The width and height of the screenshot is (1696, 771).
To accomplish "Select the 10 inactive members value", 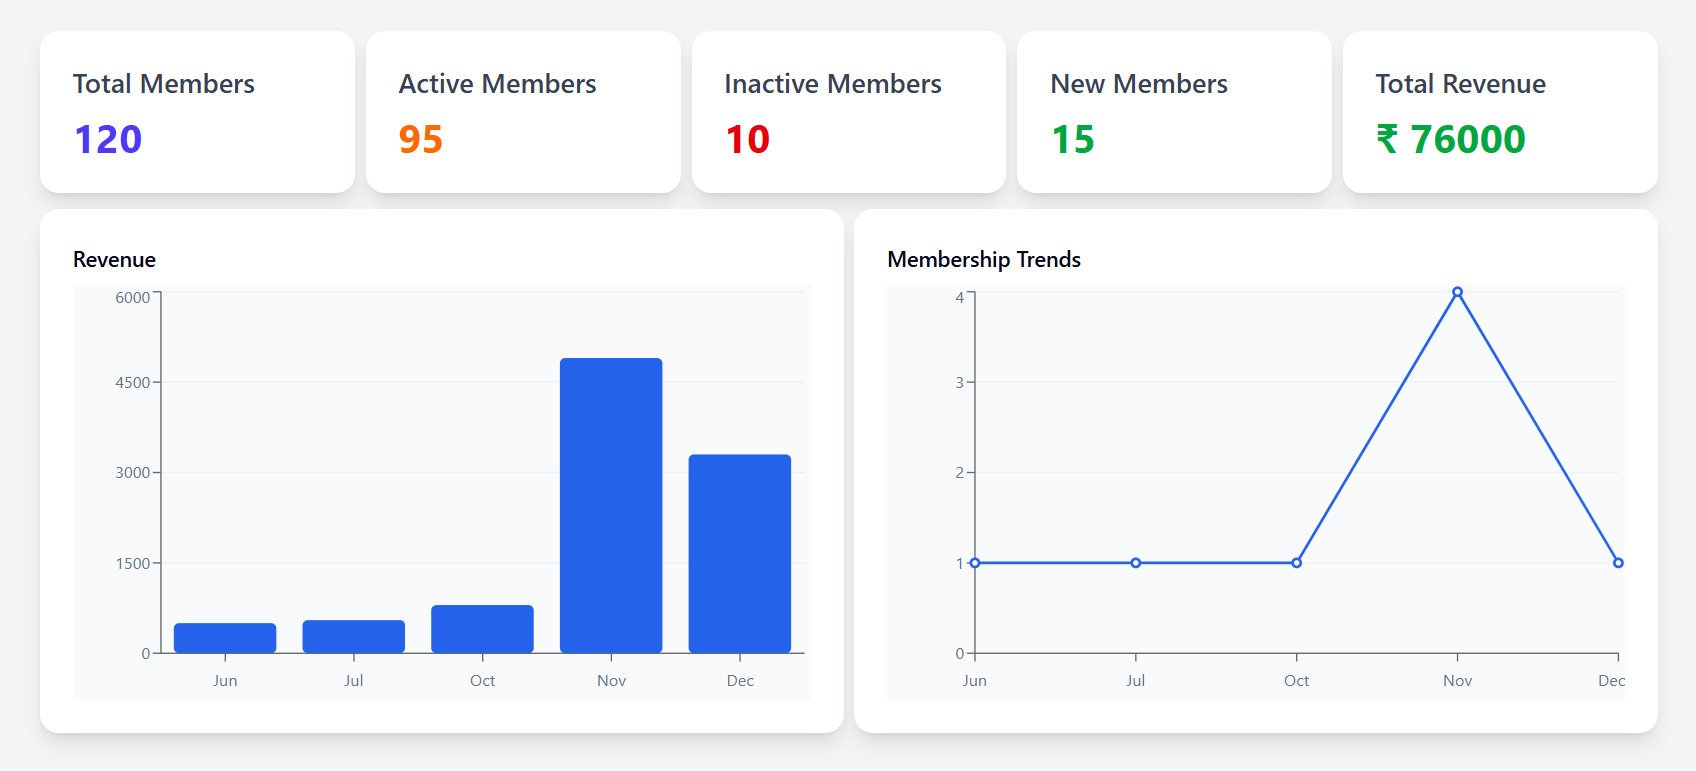I will click(x=747, y=139).
